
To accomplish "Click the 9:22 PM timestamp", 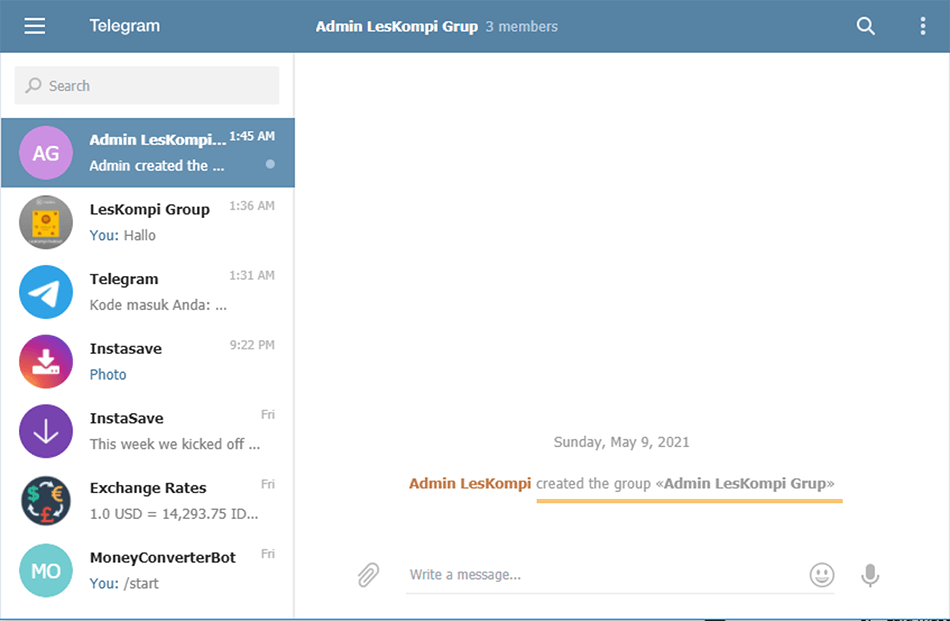I will pyautogui.click(x=252, y=345).
